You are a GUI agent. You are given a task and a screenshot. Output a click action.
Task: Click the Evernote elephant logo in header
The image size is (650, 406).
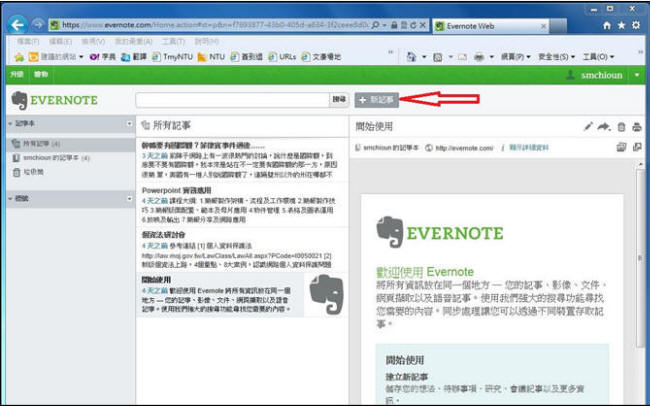pyautogui.click(x=55, y=100)
